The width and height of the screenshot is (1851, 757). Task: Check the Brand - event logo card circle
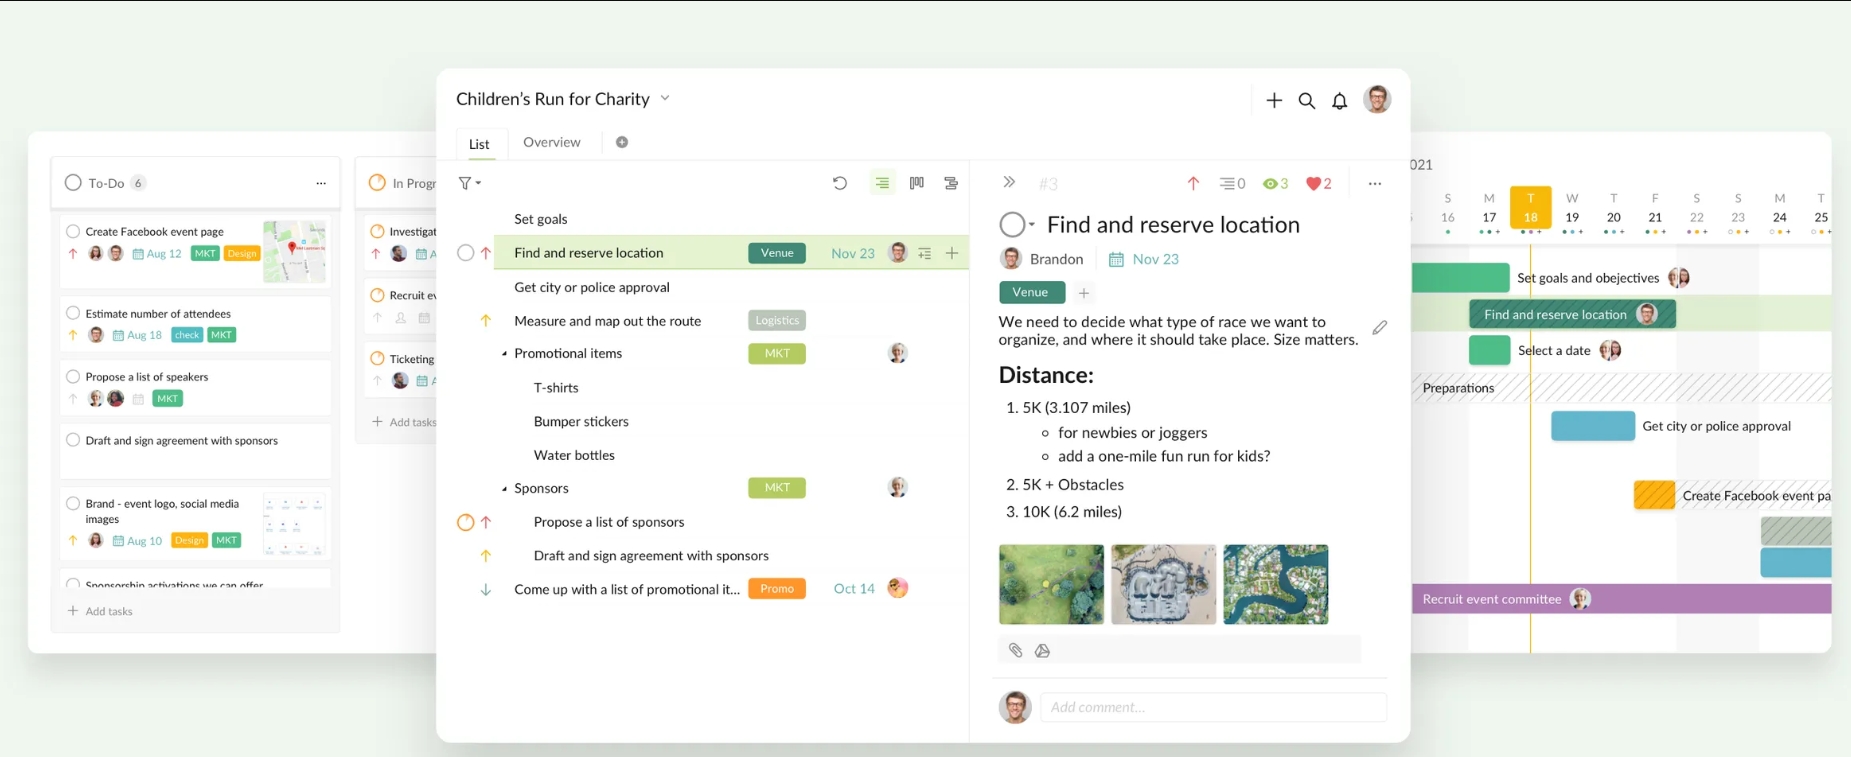(x=73, y=504)
